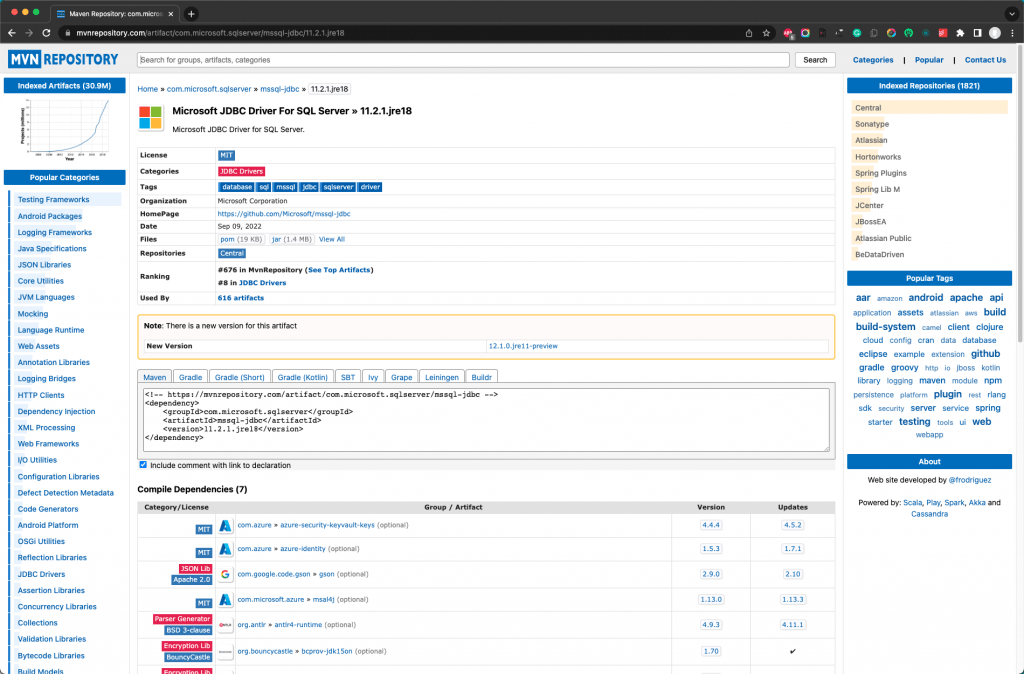This screenshot has width=1024, height=674.
Task: Click version 2.9.0 of gson
Action: coord(711,574)
